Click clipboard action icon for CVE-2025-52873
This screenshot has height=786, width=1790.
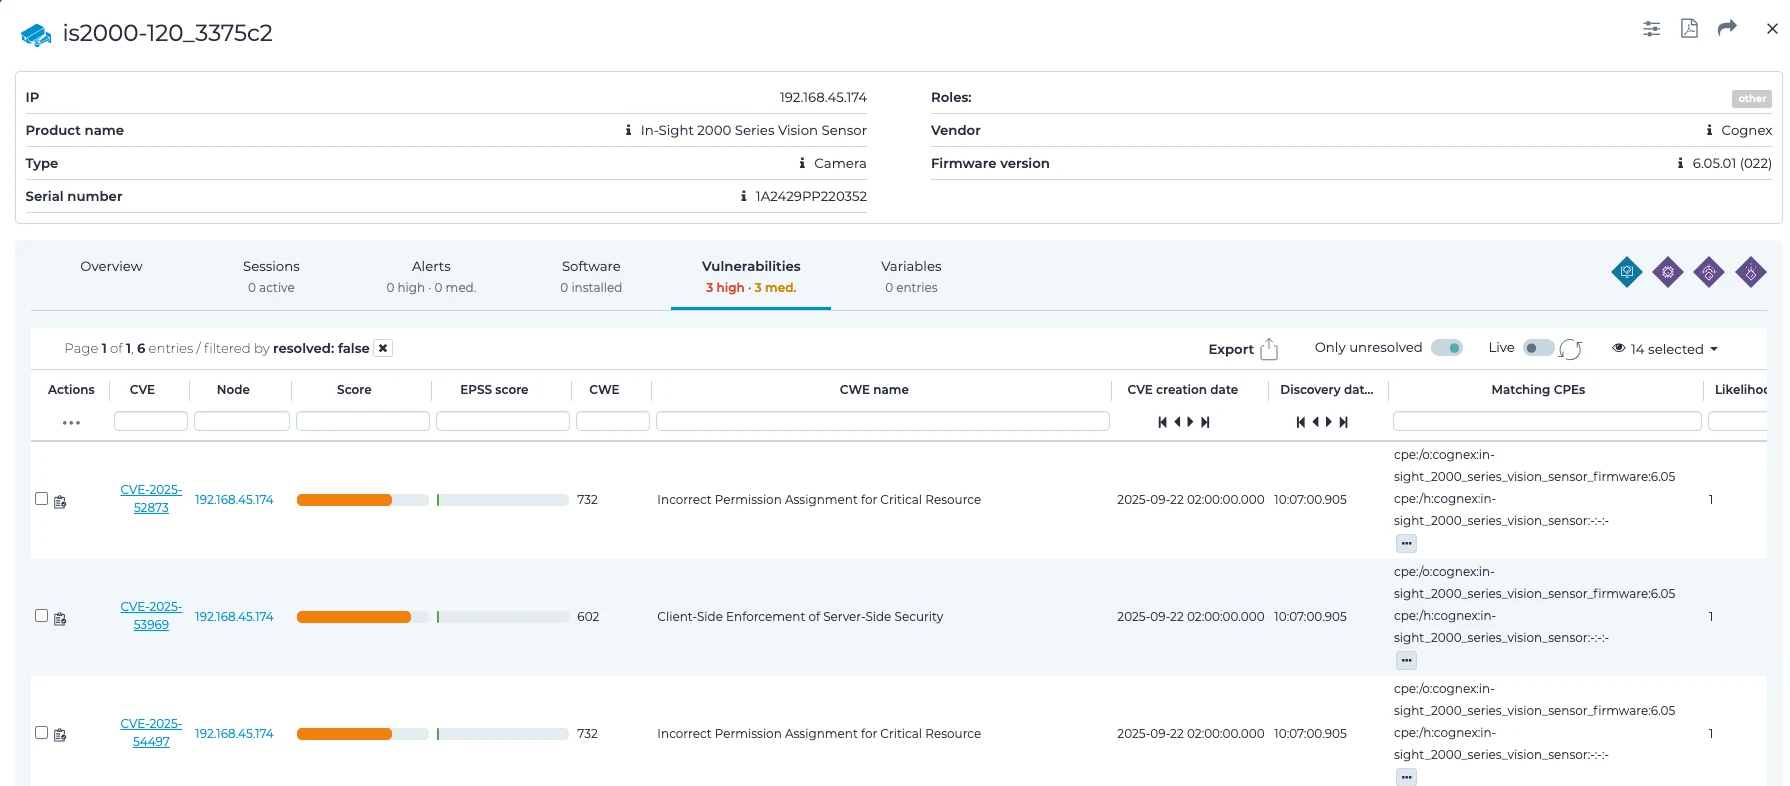pyautogui.click(x=60, y=501)
